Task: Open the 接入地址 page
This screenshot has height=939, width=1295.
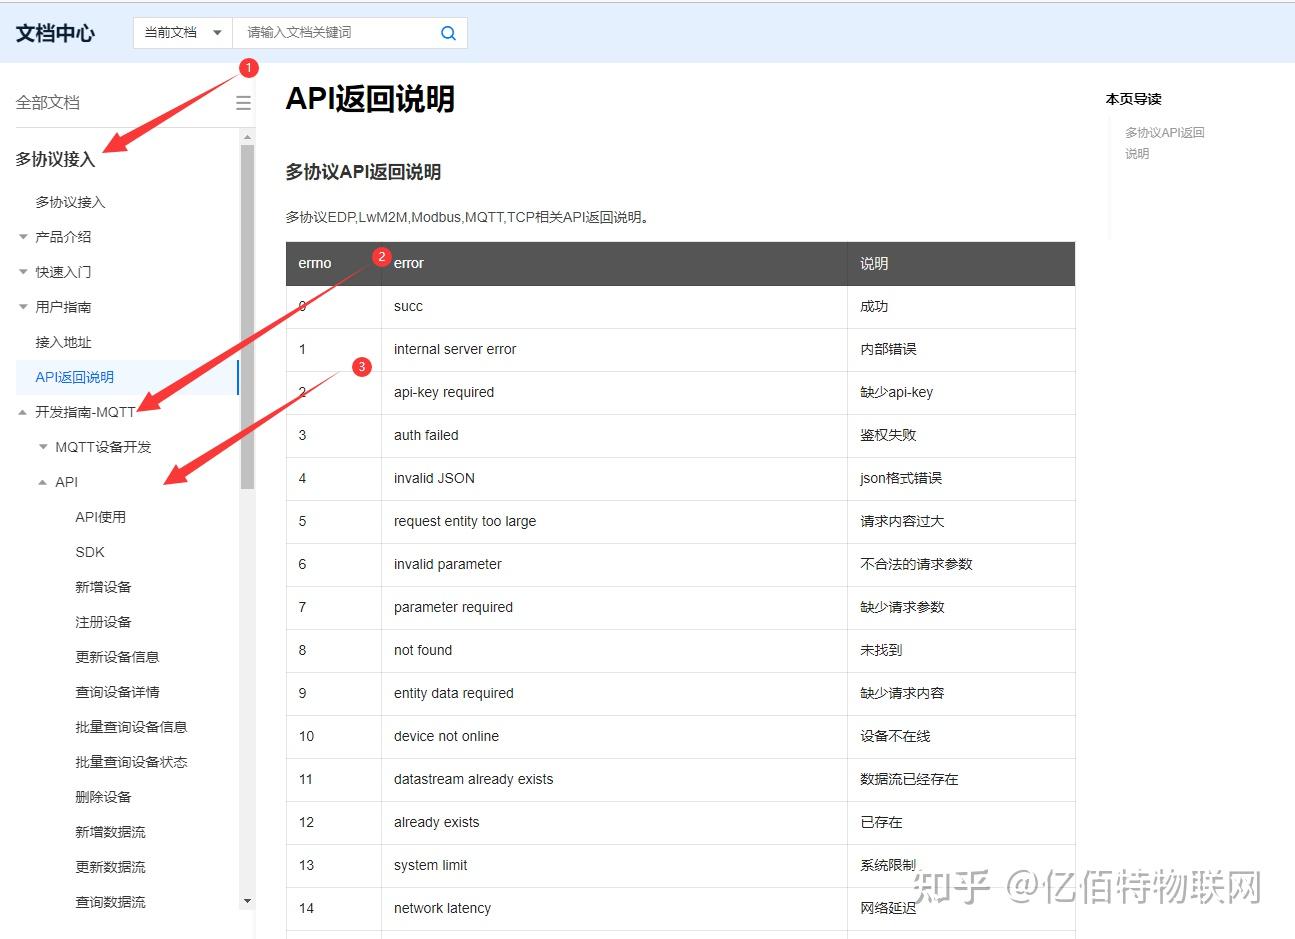Action: point(63,341)
